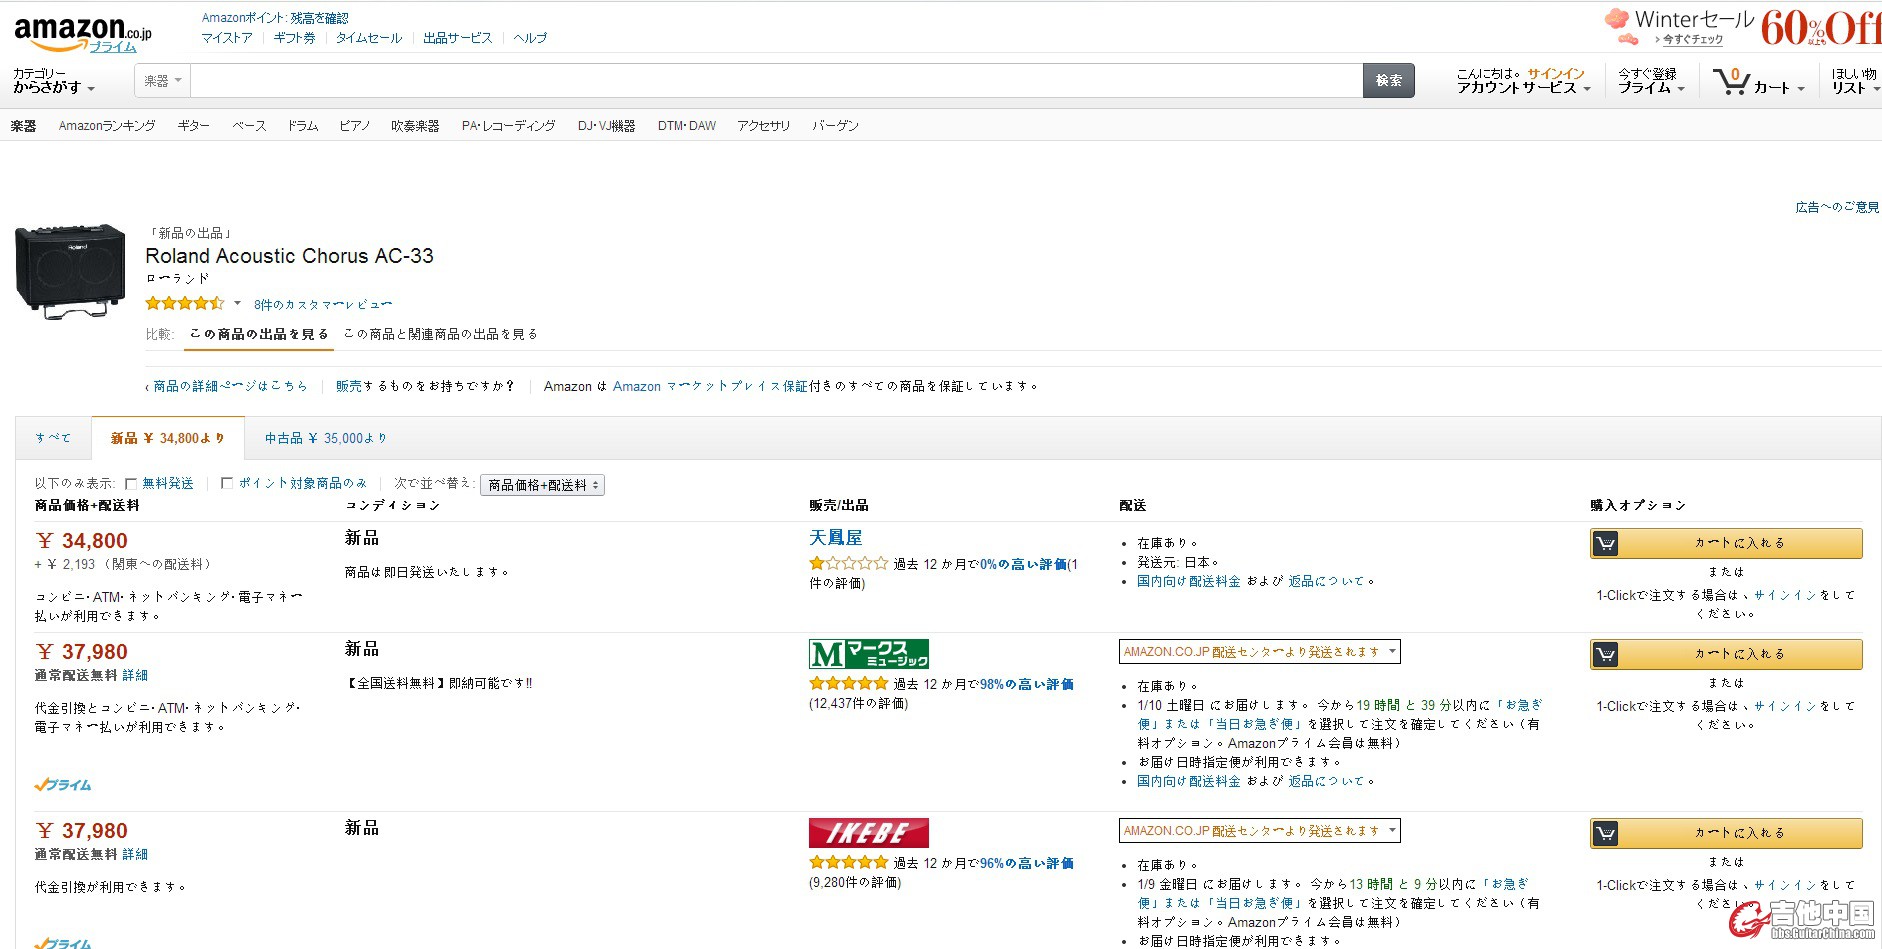1882x949 pixels.
Task: Click the IKEBE seller logo
Action: (868, 833)
